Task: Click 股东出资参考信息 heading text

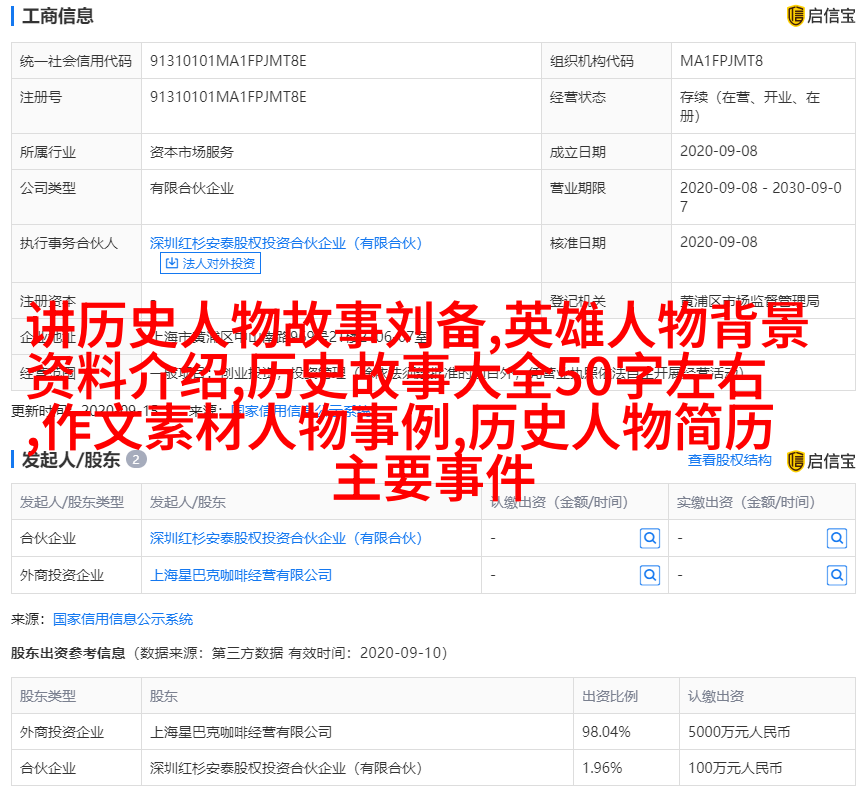Action: tap(68, 653)
